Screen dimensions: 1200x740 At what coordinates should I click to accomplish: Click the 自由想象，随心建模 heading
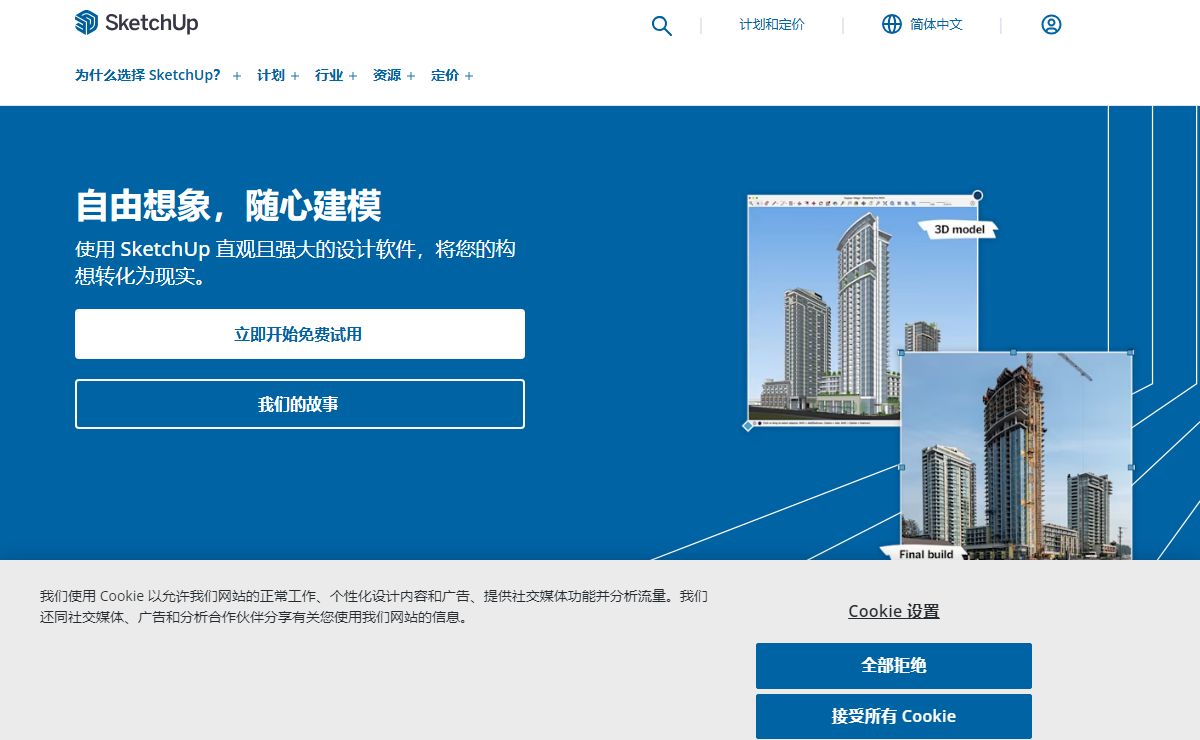click(228, 206)
